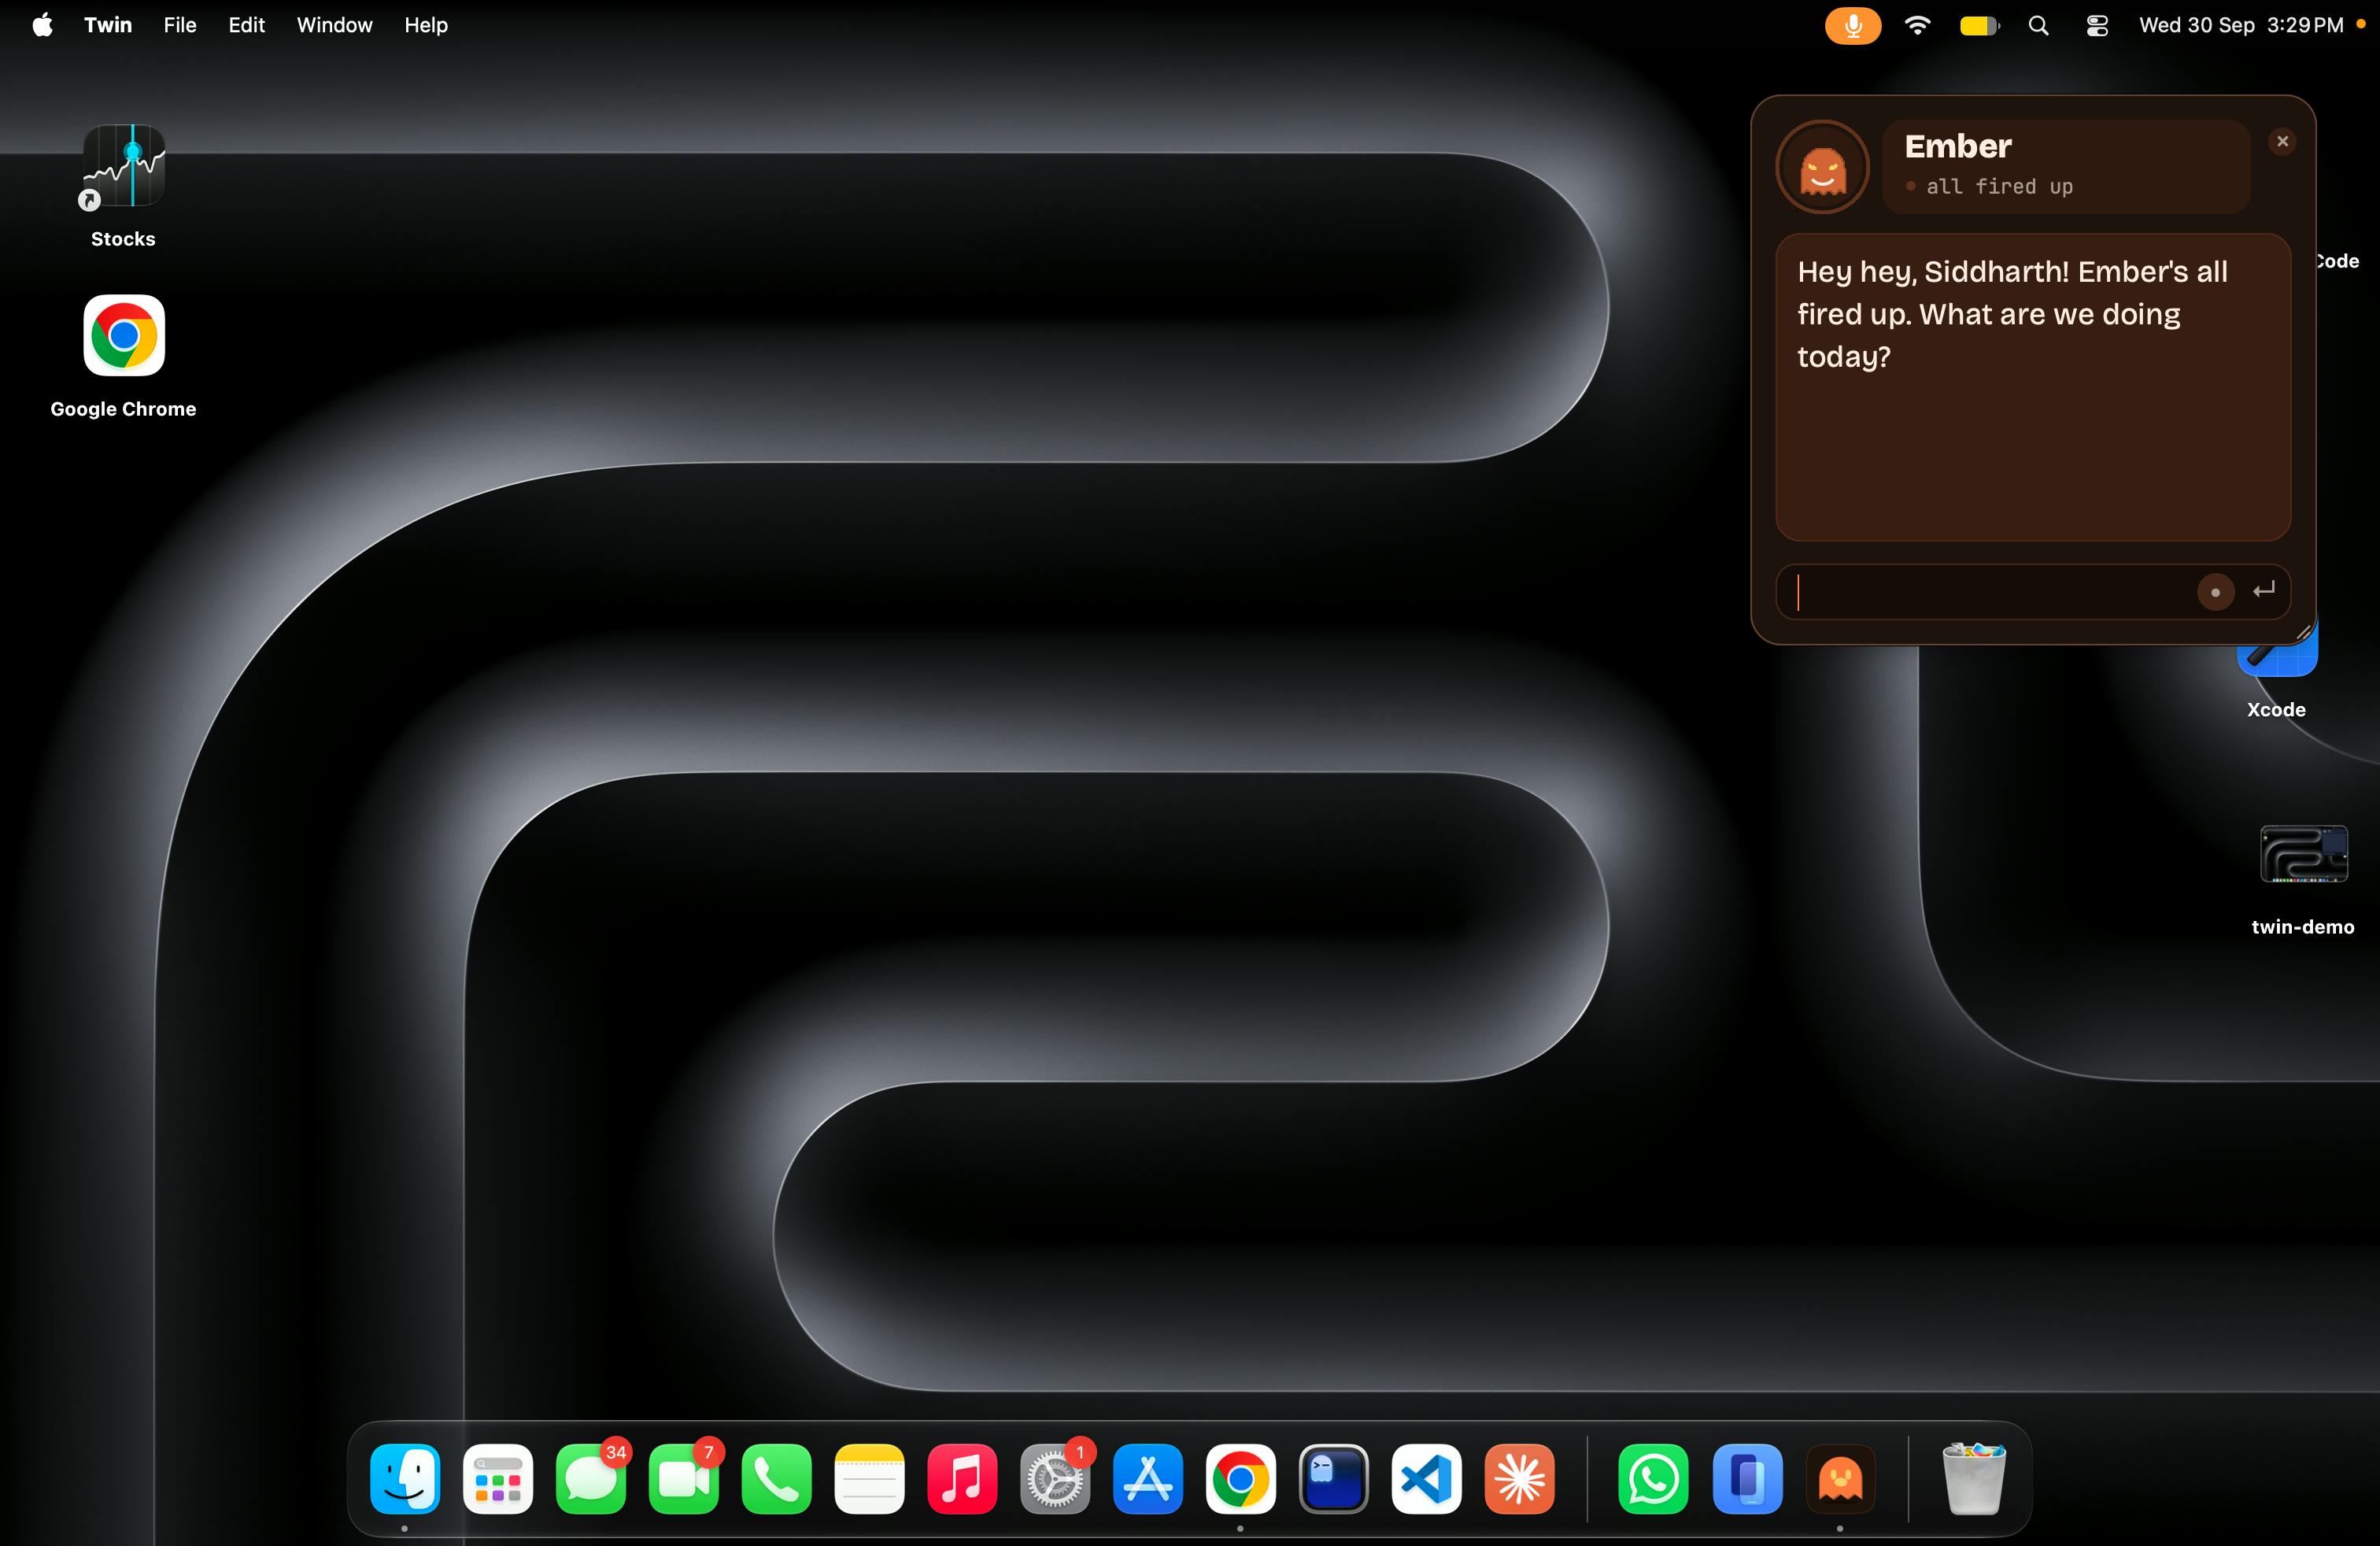Open the Twin app menu
Screen dimensions: 2380x1546
click(x=108, y=25)
